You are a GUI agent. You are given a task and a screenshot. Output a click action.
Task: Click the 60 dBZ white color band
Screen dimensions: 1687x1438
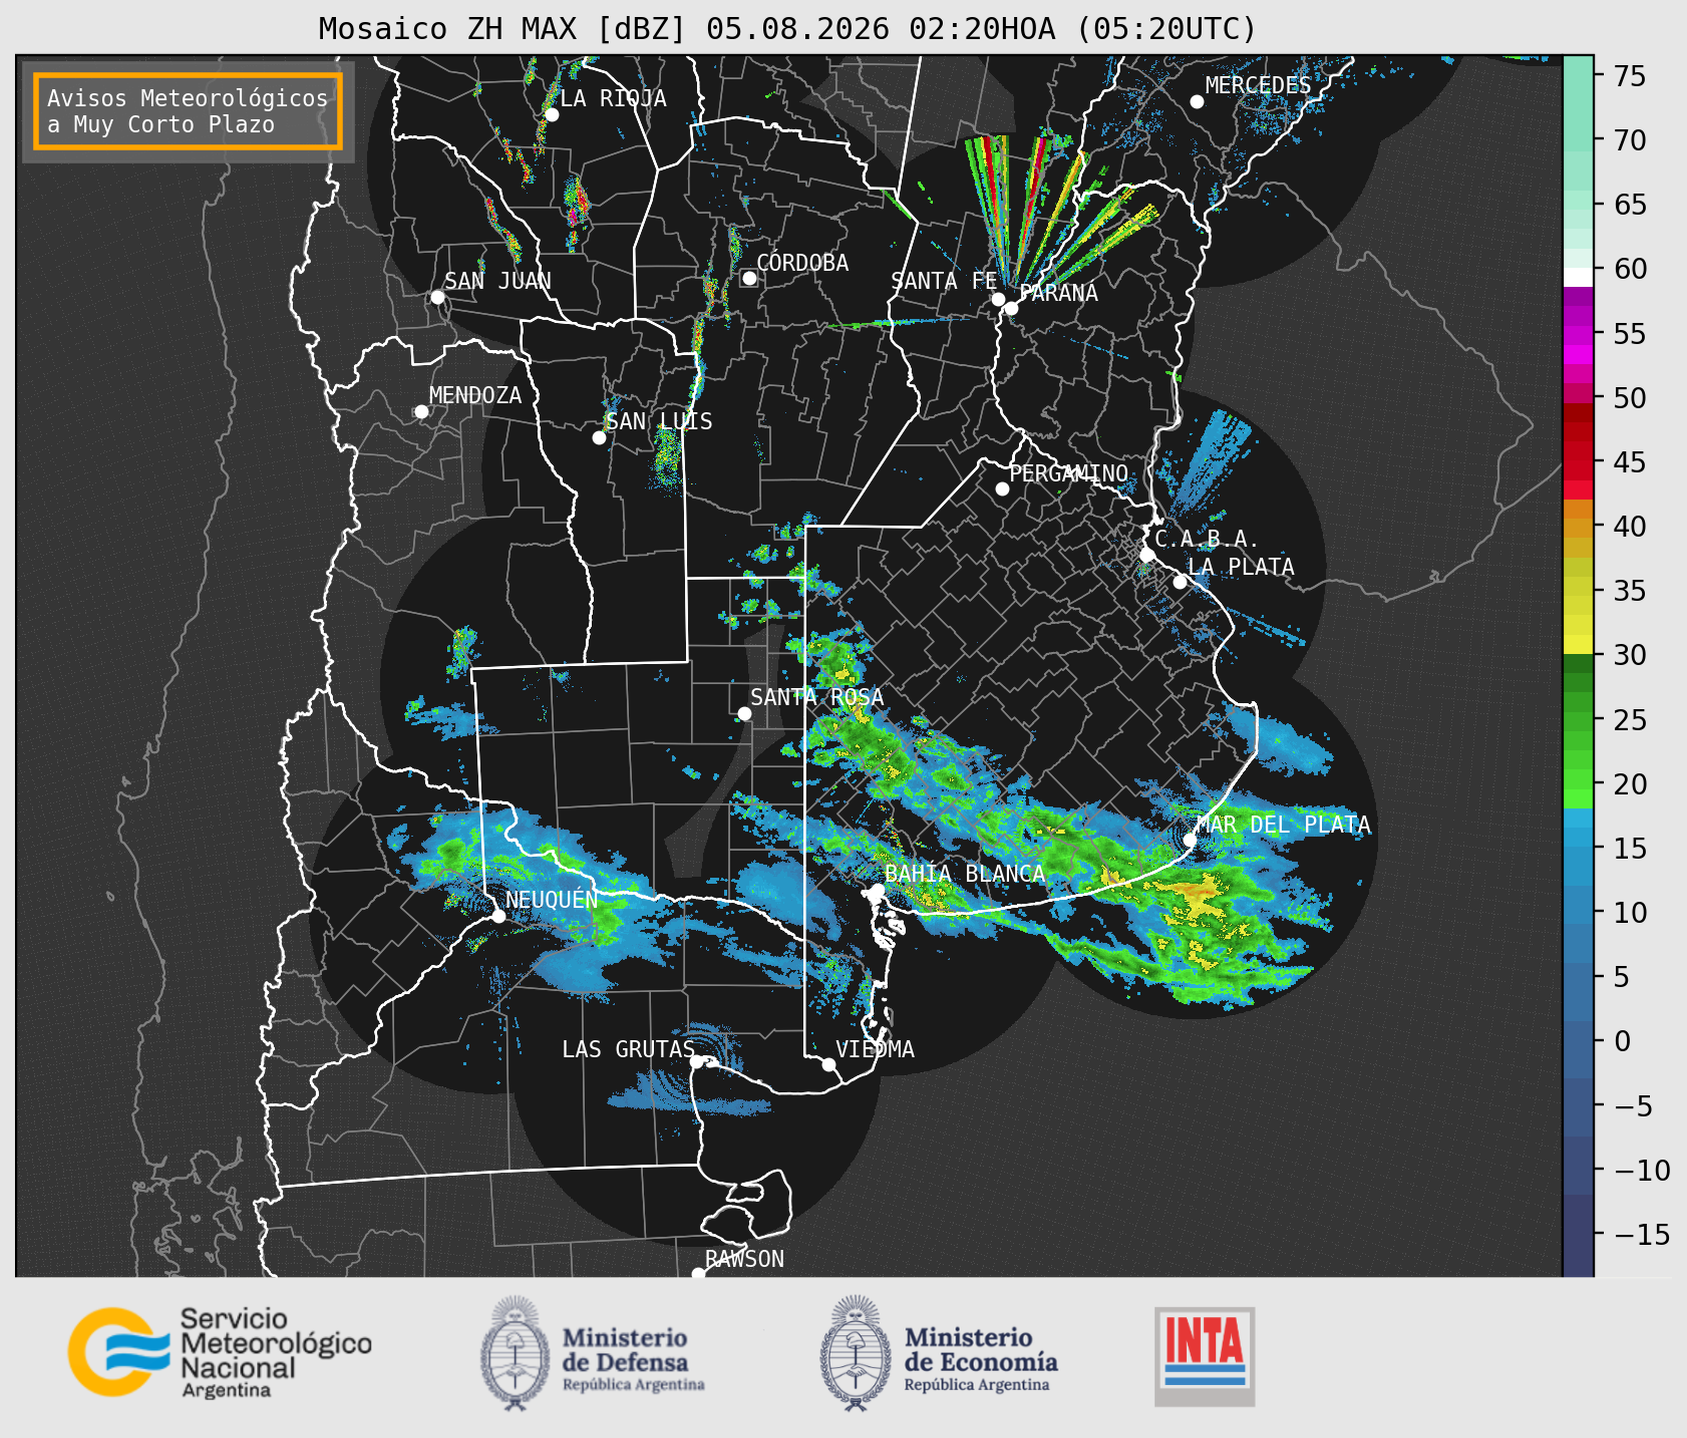click(1578, 277)
